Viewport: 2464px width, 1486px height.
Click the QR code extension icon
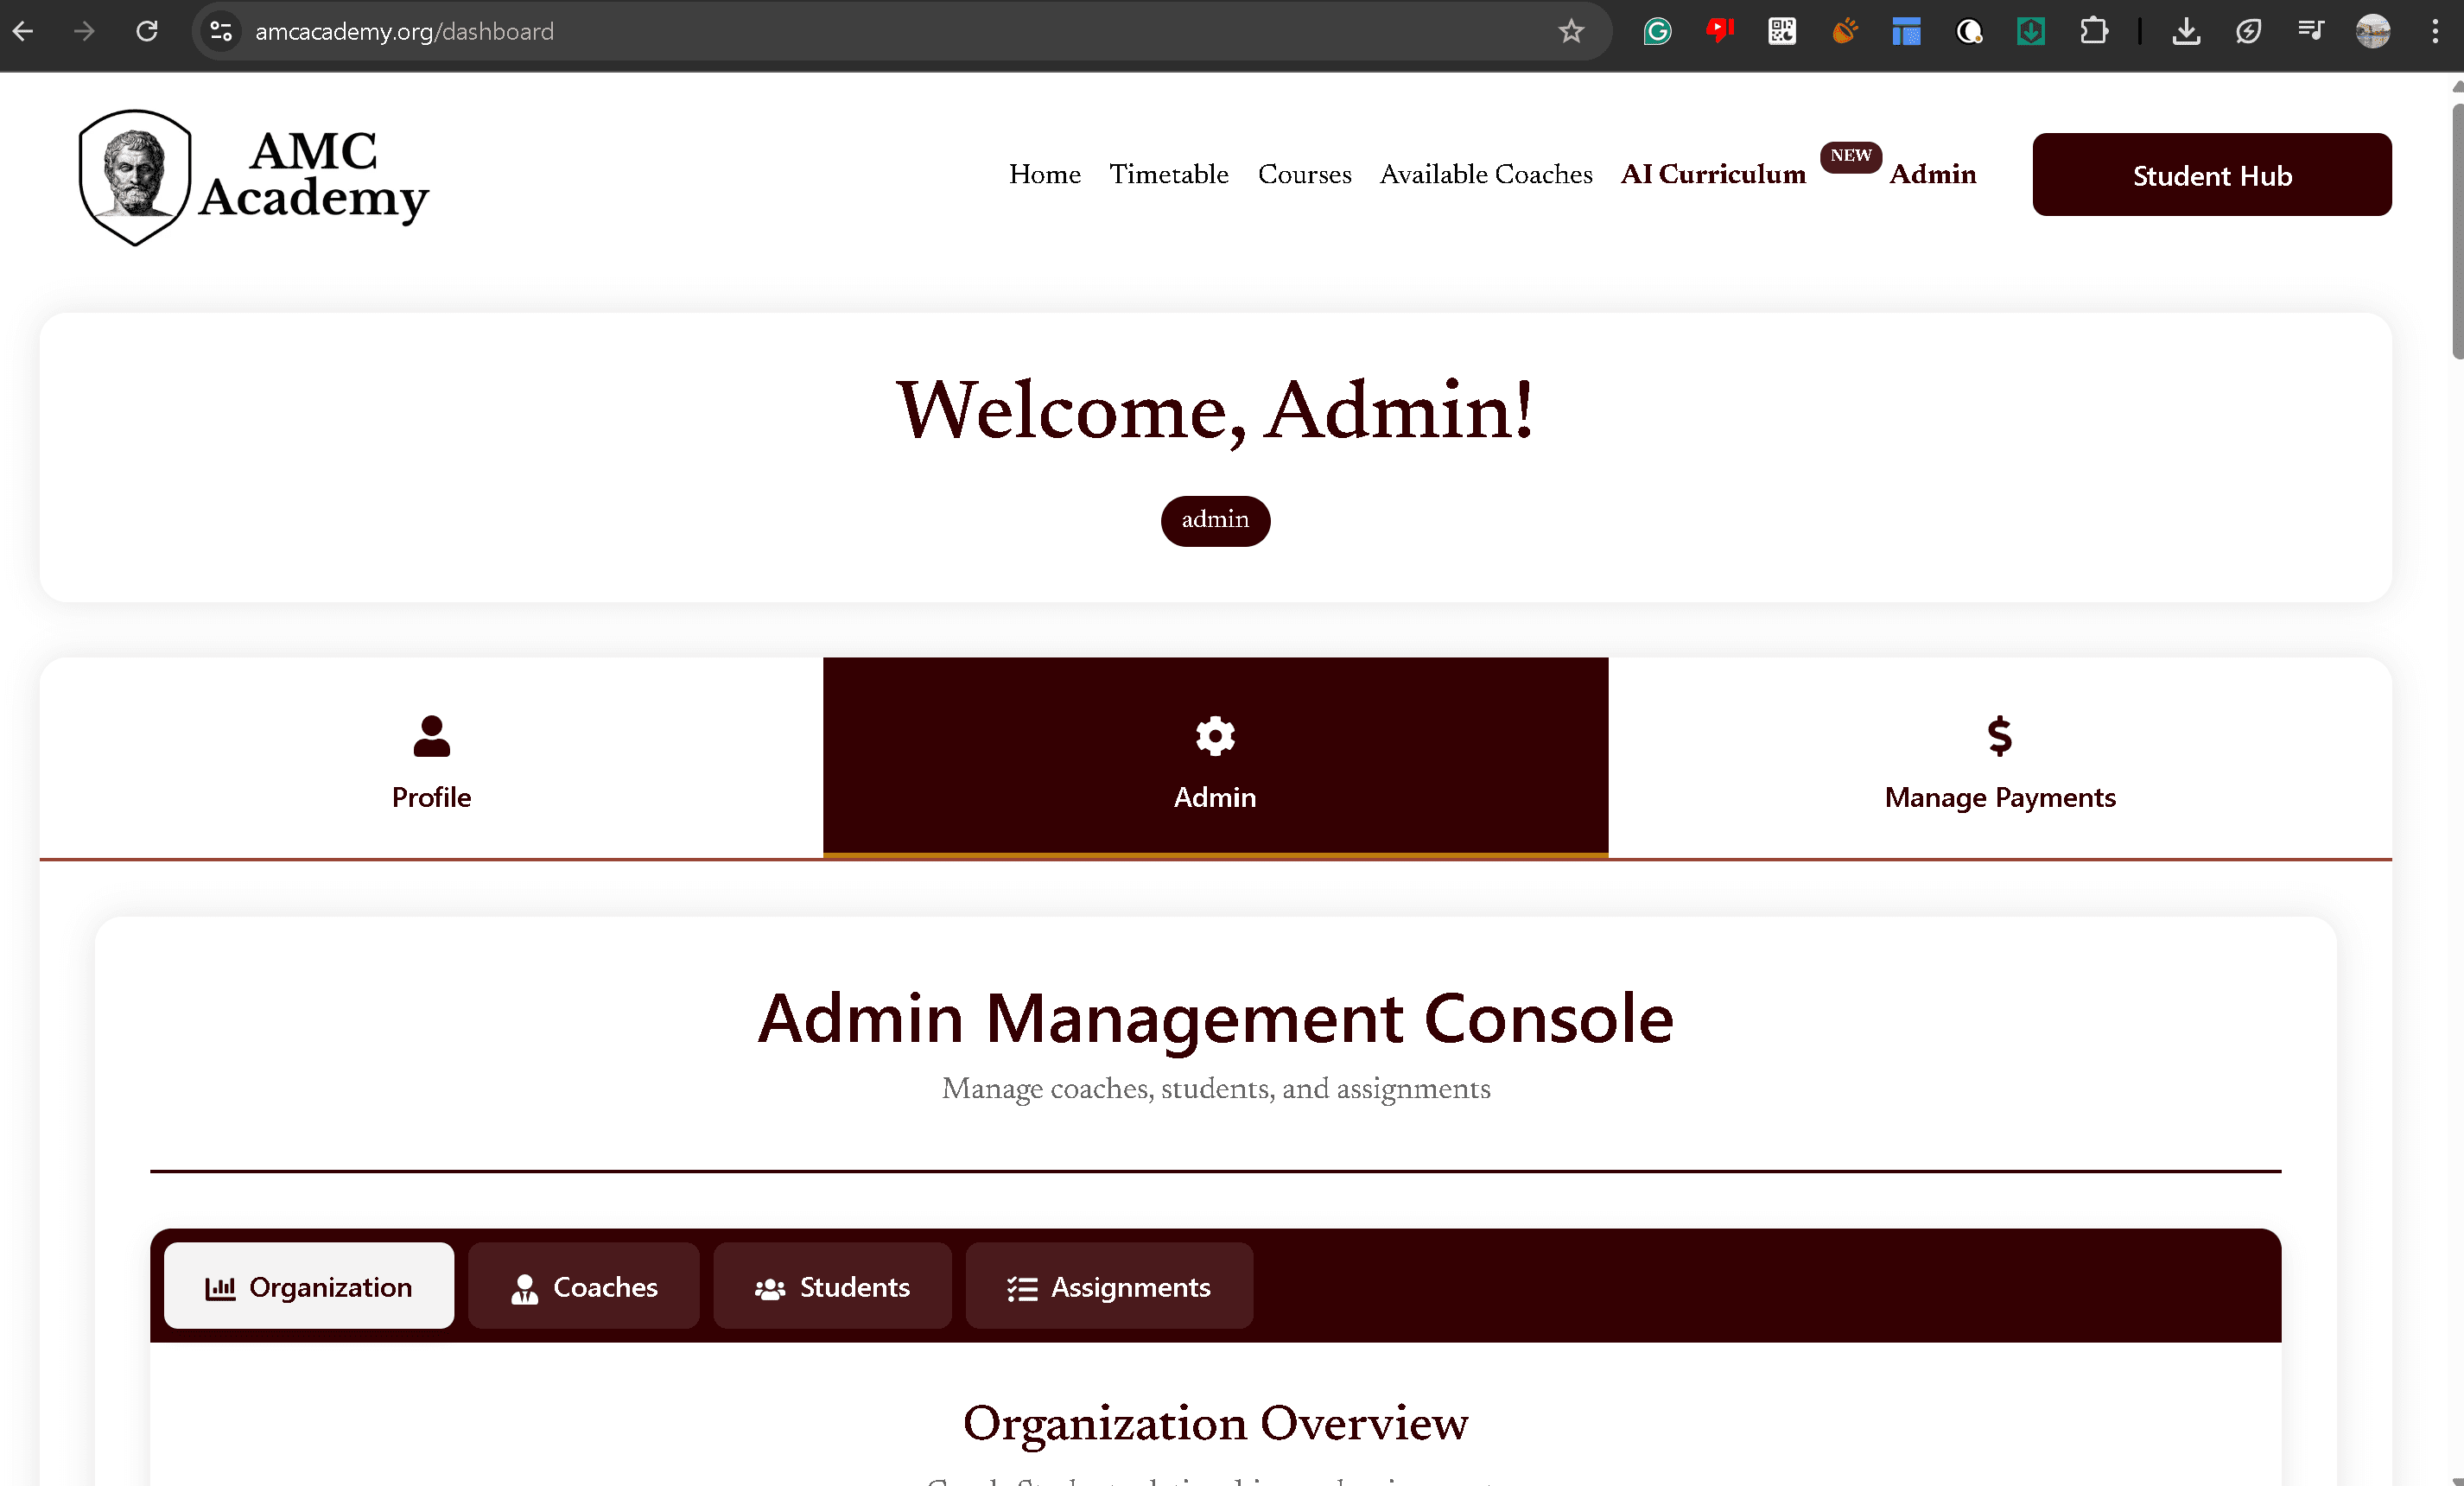pyautogui.click(x=1781, y=31)
